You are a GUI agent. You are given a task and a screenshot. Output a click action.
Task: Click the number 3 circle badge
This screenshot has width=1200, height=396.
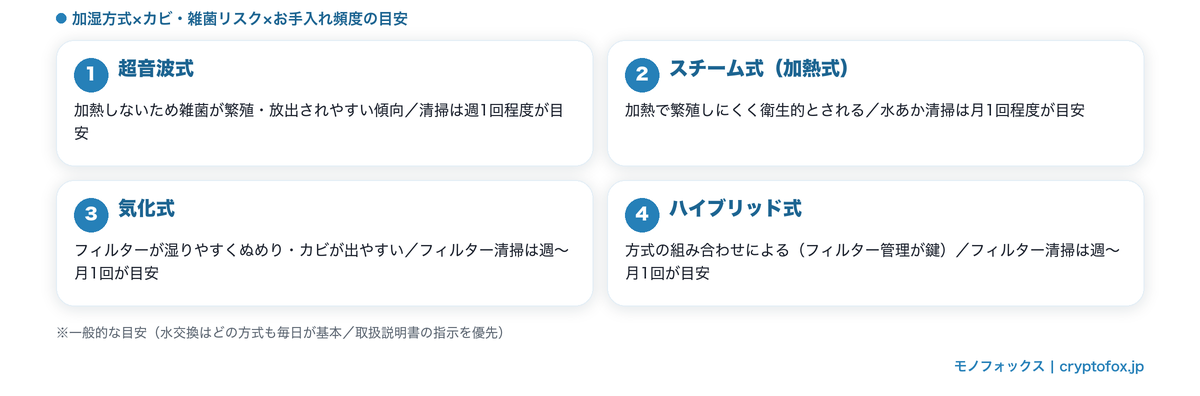(x=91, y=214)
